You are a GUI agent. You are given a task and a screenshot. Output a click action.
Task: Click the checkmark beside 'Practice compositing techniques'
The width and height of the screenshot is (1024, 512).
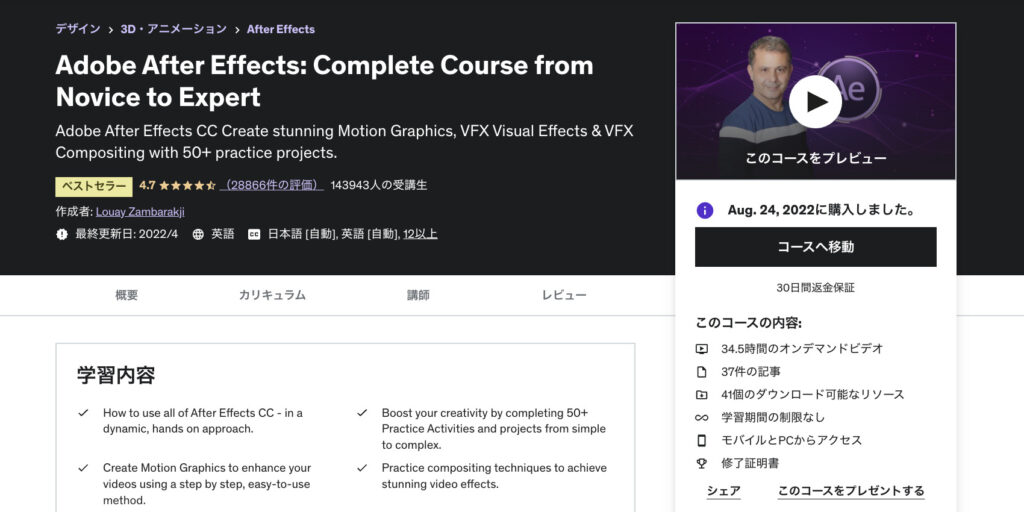[x=362, y=468]
